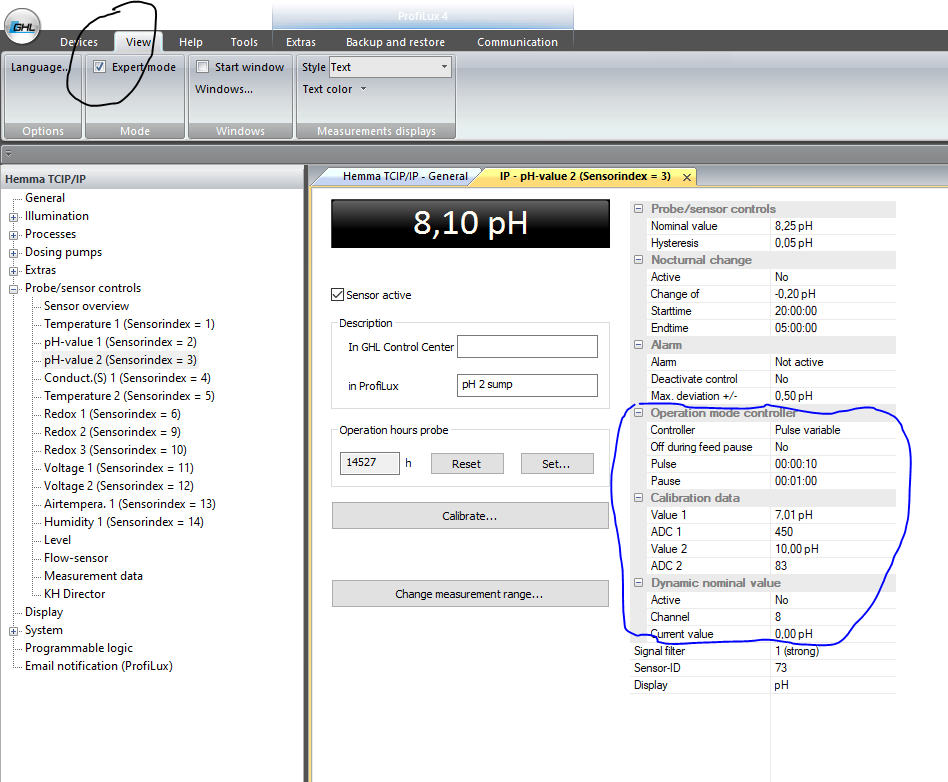Select Email notification (ProfiLux) item

click(99, 666)
